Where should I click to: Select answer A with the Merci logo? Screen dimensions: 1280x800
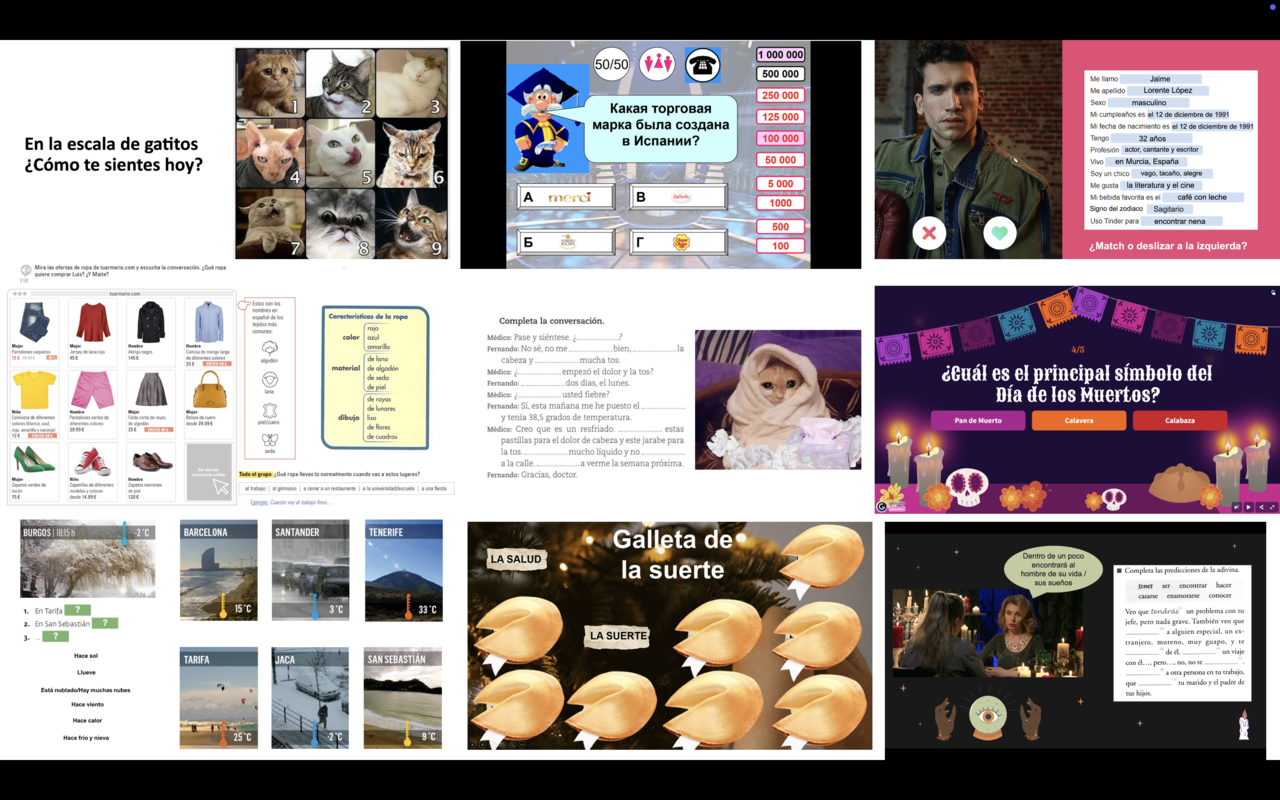(x=566, y=197)
